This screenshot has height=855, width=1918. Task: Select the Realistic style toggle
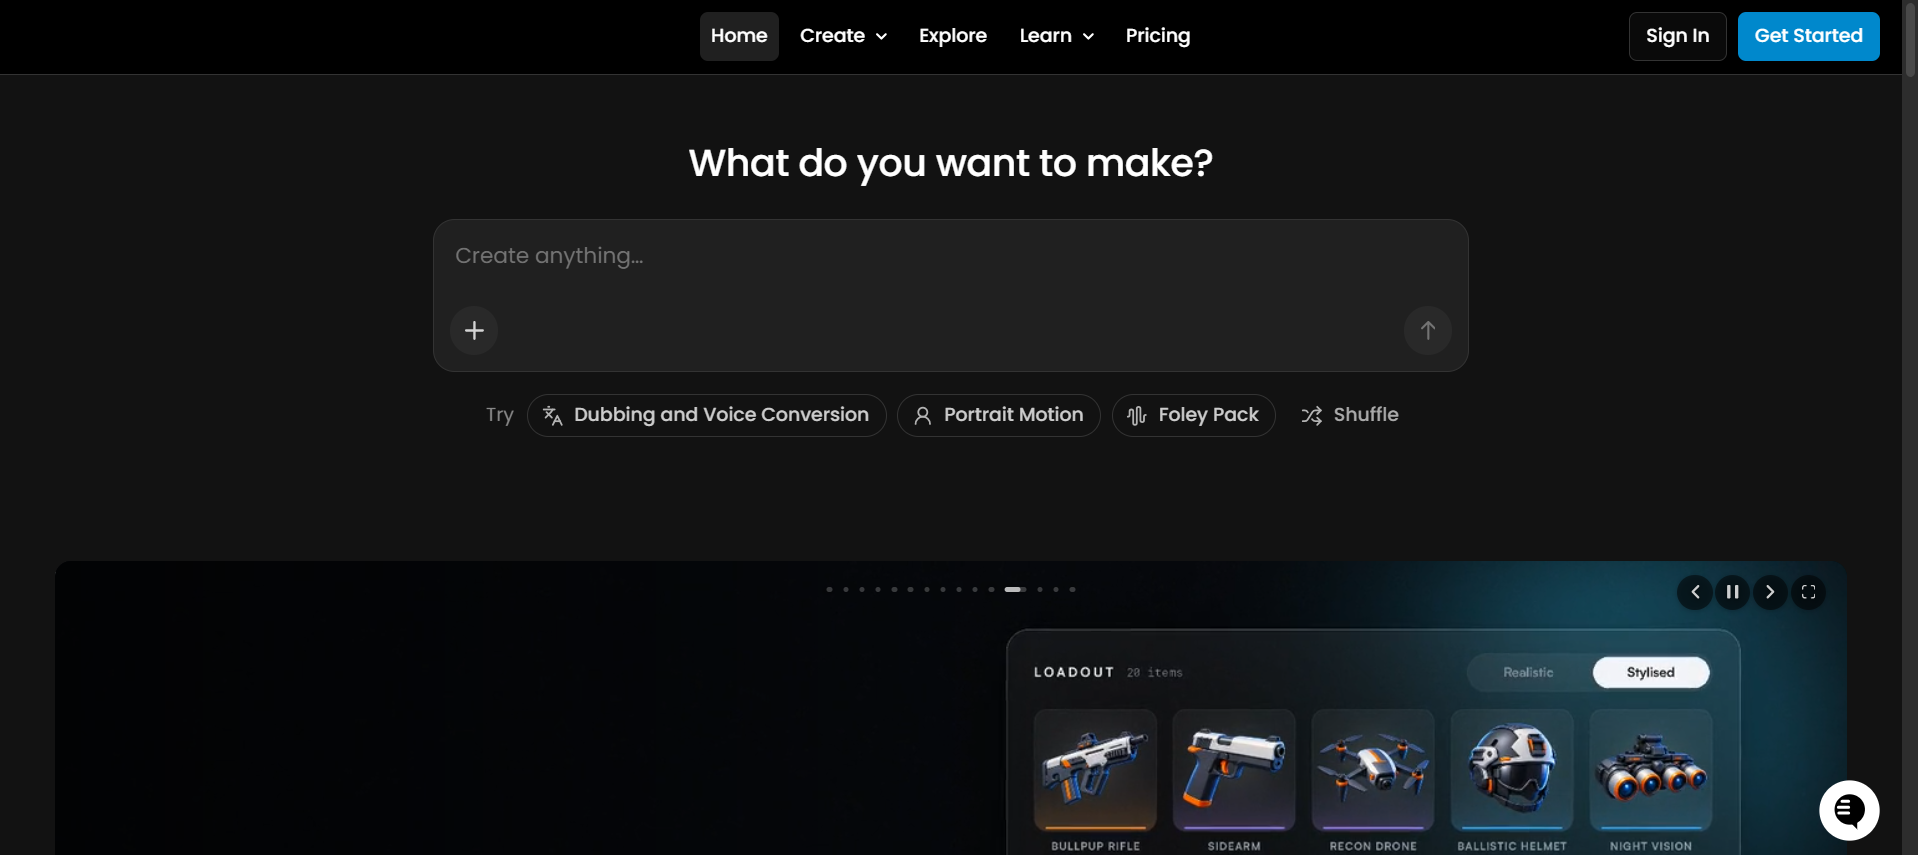1528,672
